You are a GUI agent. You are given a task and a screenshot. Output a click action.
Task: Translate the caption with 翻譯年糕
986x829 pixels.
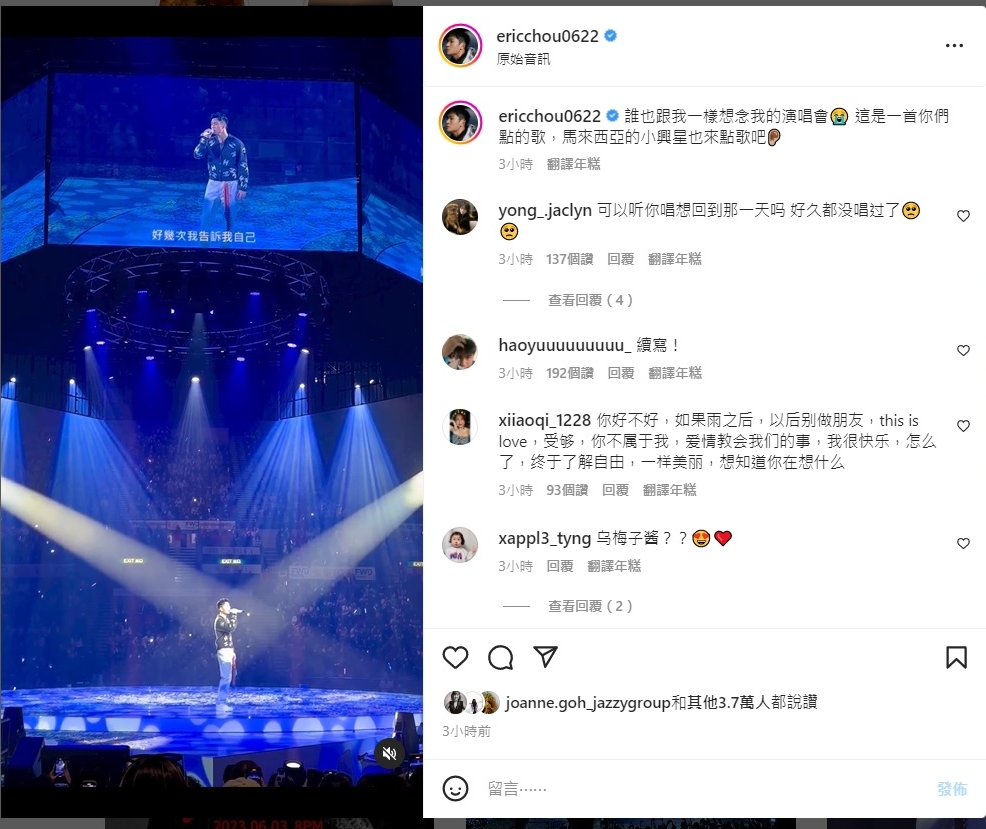573,164
